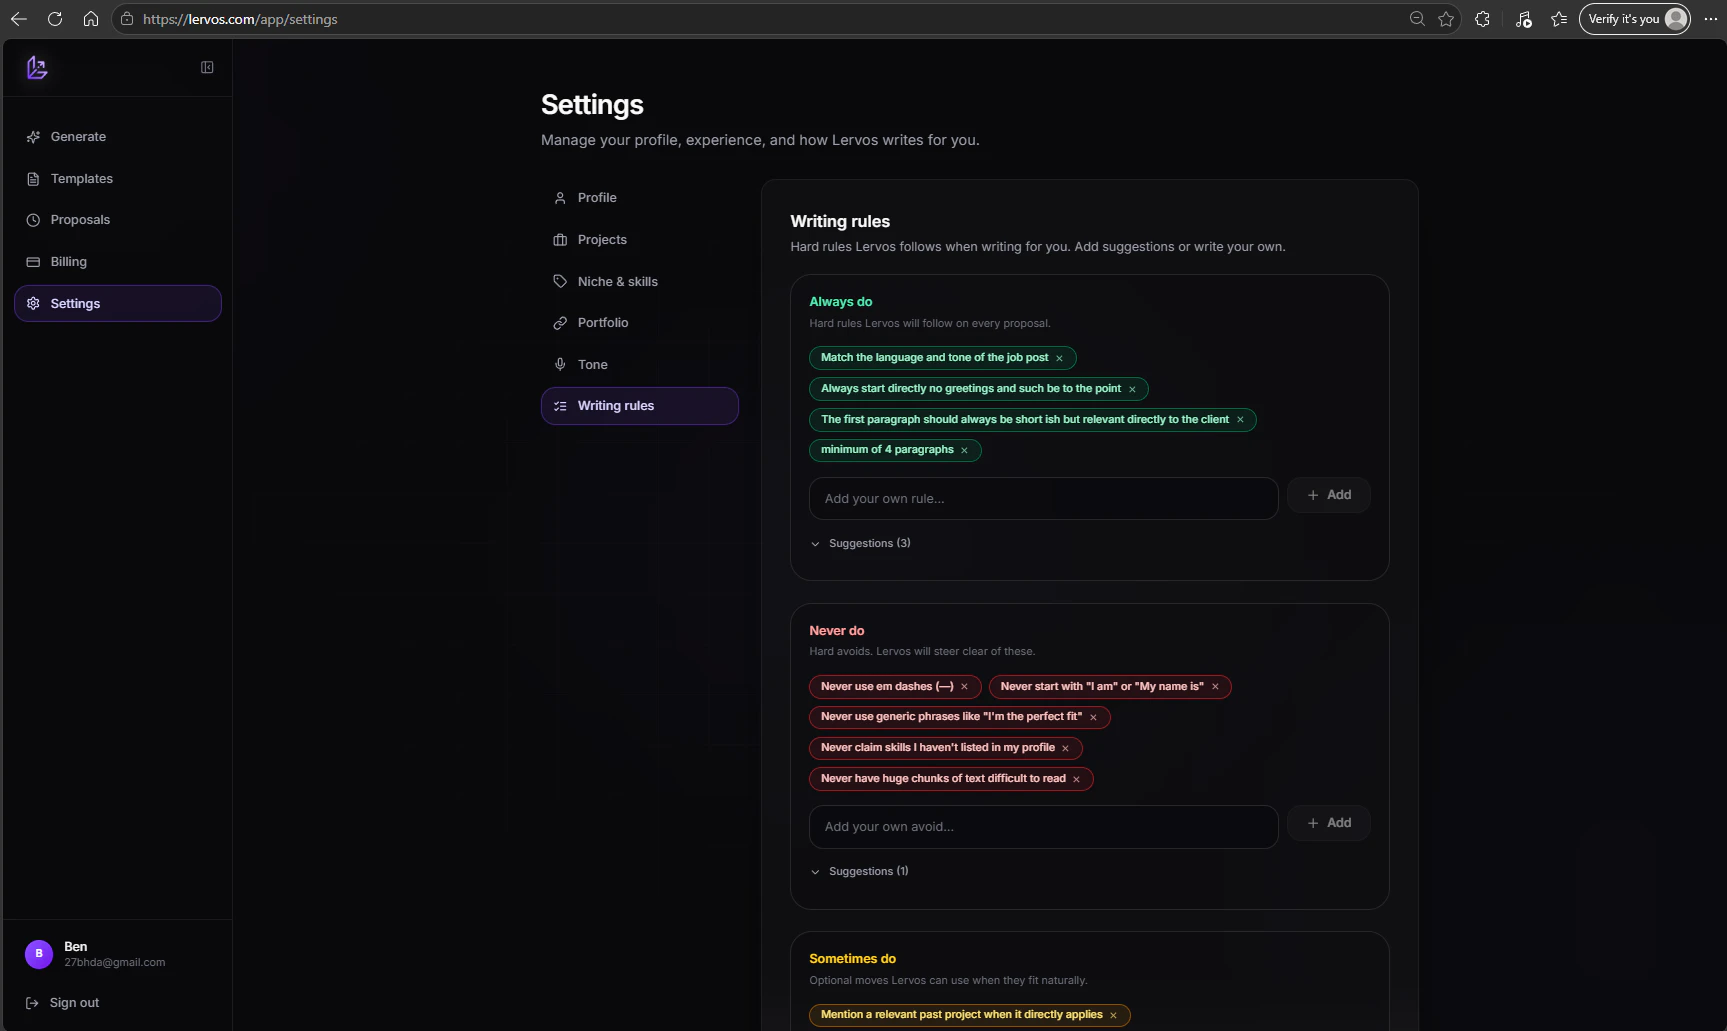Expand Suggestions (1) under Never do
Viewport: 1727px width, 1031px height.
point(859,872)
